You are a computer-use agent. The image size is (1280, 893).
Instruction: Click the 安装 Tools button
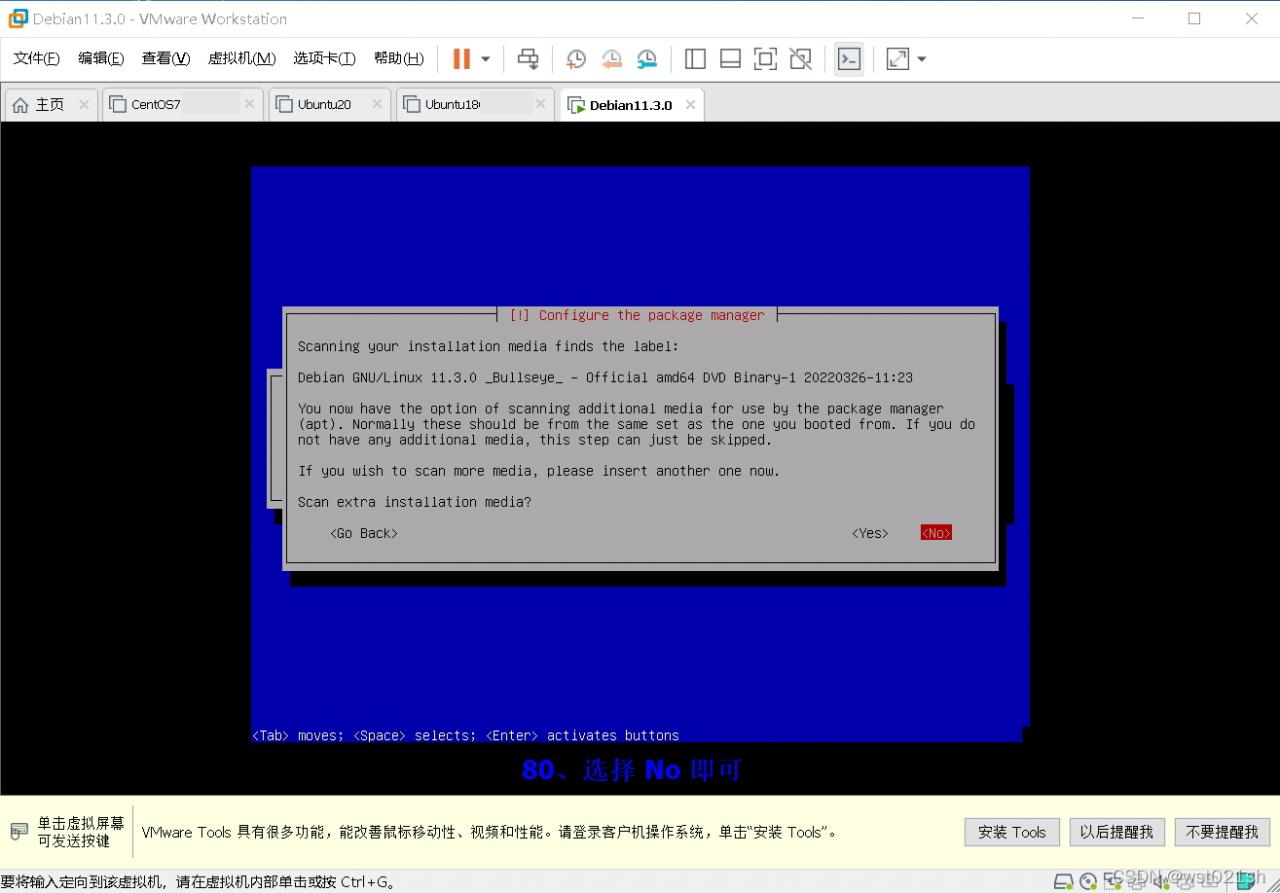(1012, 832)
